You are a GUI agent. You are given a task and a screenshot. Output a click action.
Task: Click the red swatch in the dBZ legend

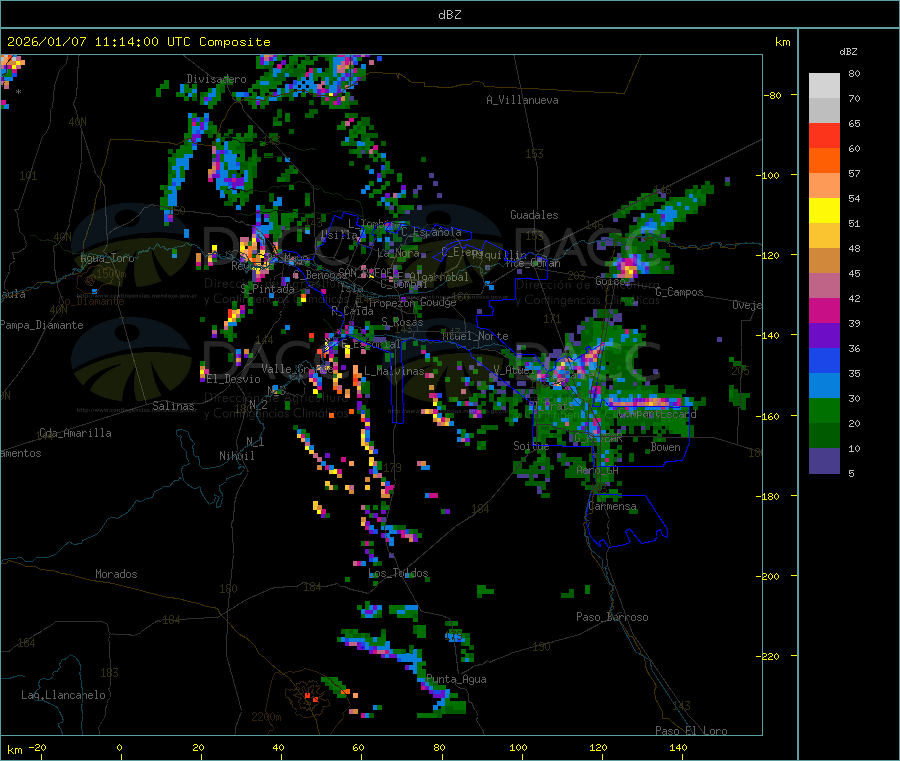coord(824,135)
